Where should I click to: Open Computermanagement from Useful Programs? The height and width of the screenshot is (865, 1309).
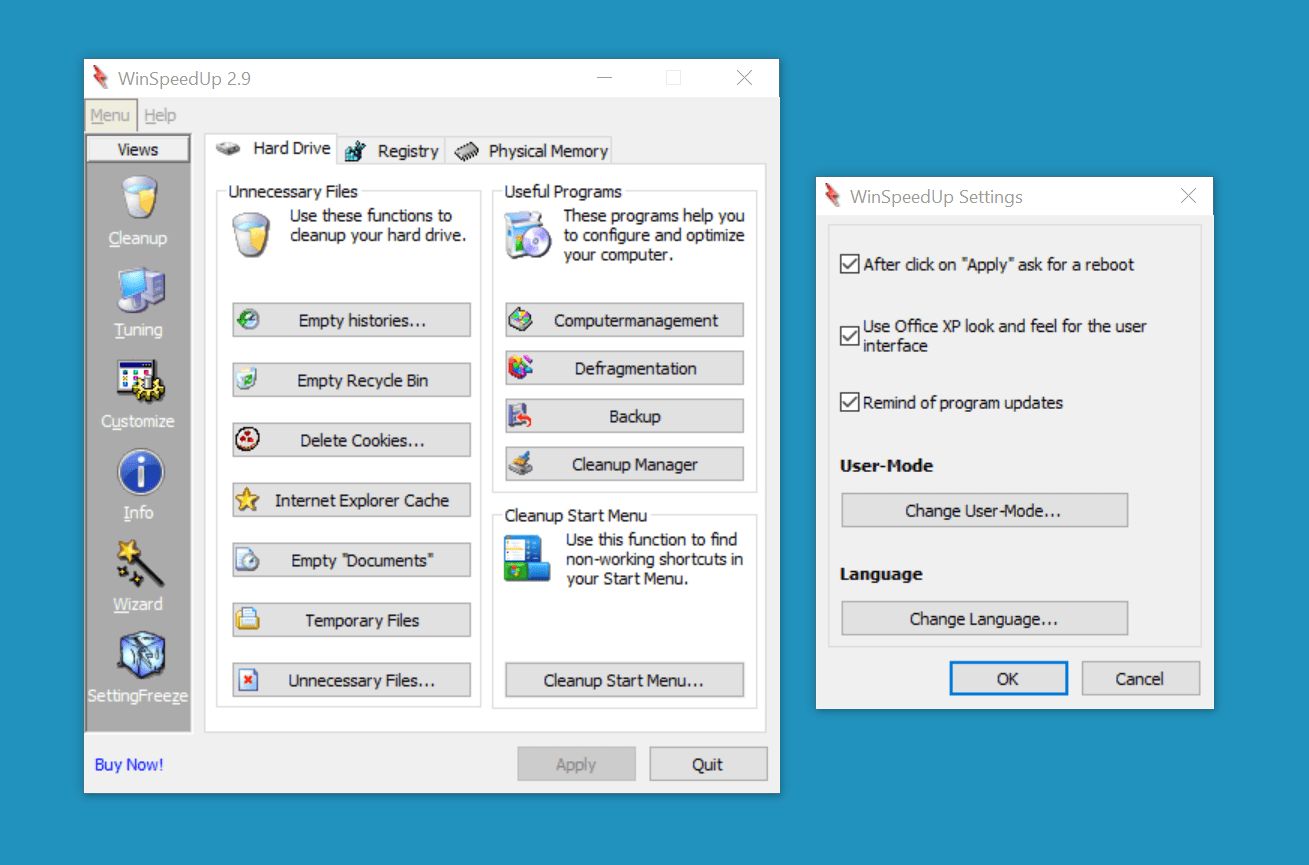[625, 321]
